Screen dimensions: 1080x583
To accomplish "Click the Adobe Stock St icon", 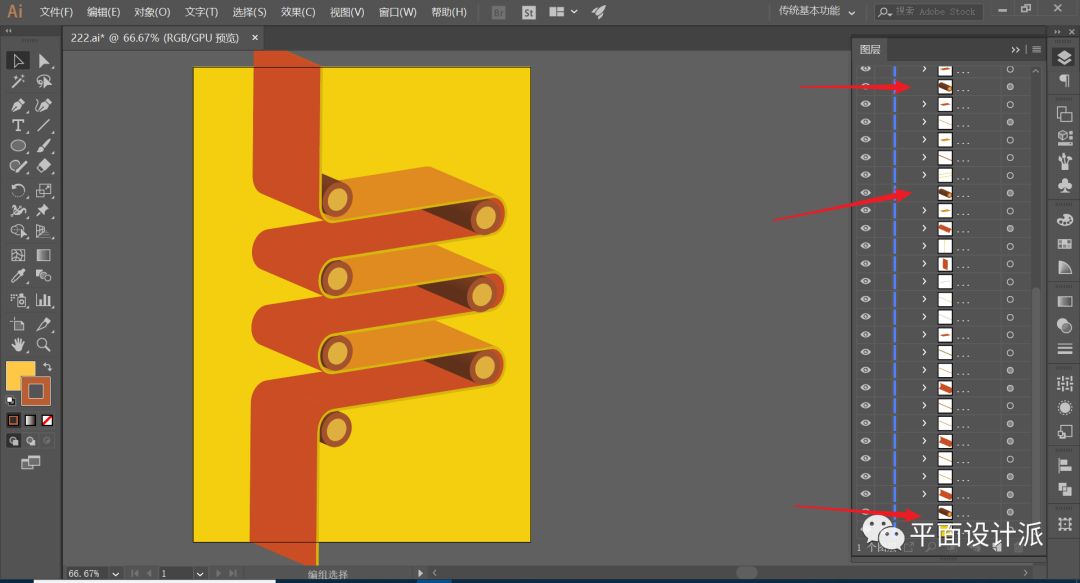I will pyautogui.click(x=527, y=12).
